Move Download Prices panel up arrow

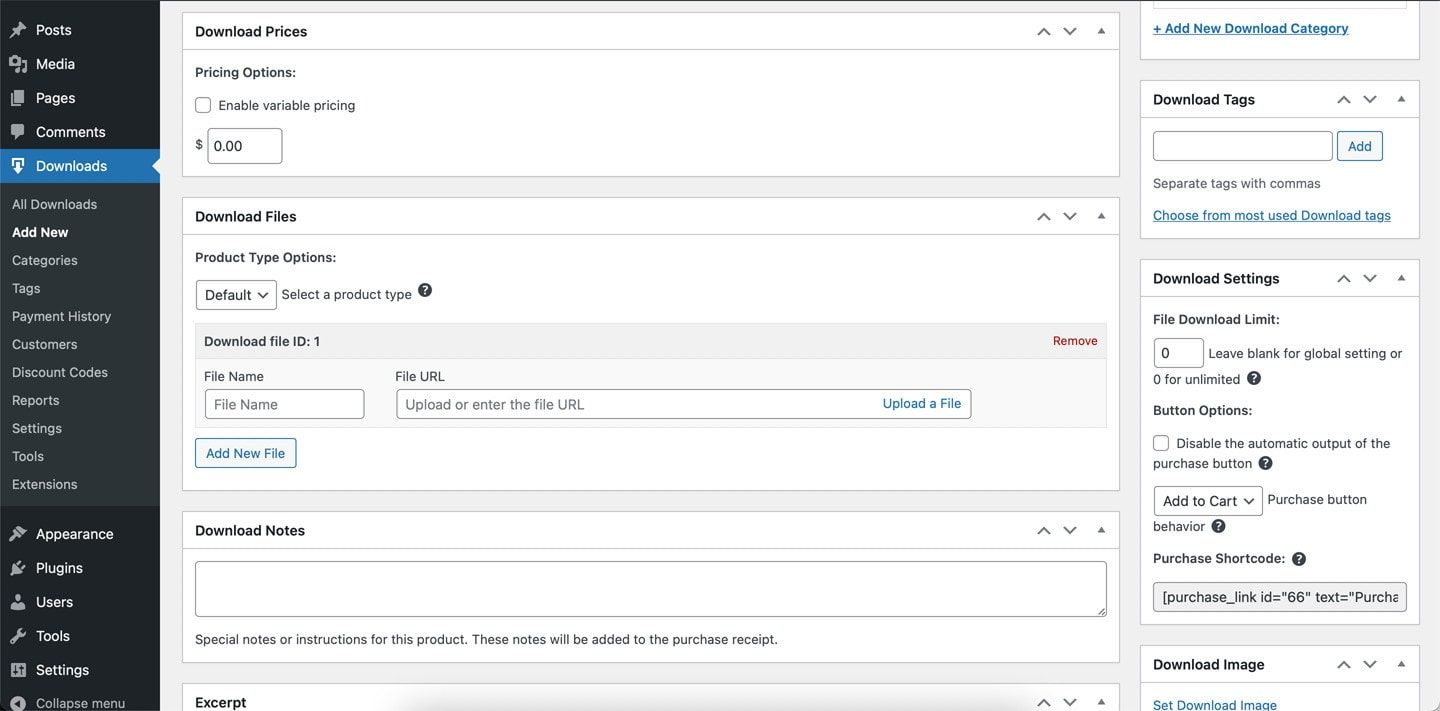coord(1043,32)
